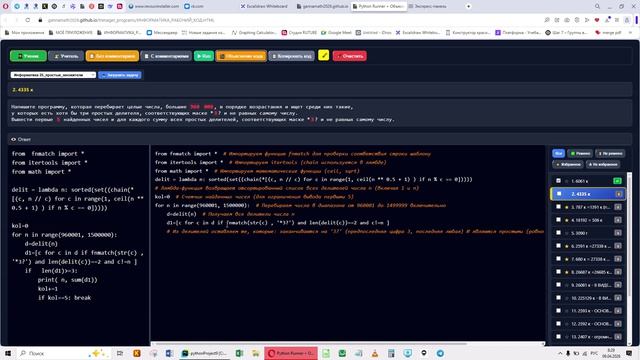Switch to the Excalidraw Whiteboard browser tab
The image size is (640, 360).
(264, 6)
